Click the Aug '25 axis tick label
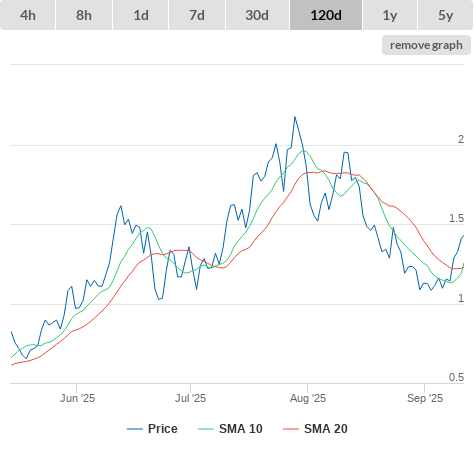The width and height of the screenshot is (474, 455). pos(308,398)
